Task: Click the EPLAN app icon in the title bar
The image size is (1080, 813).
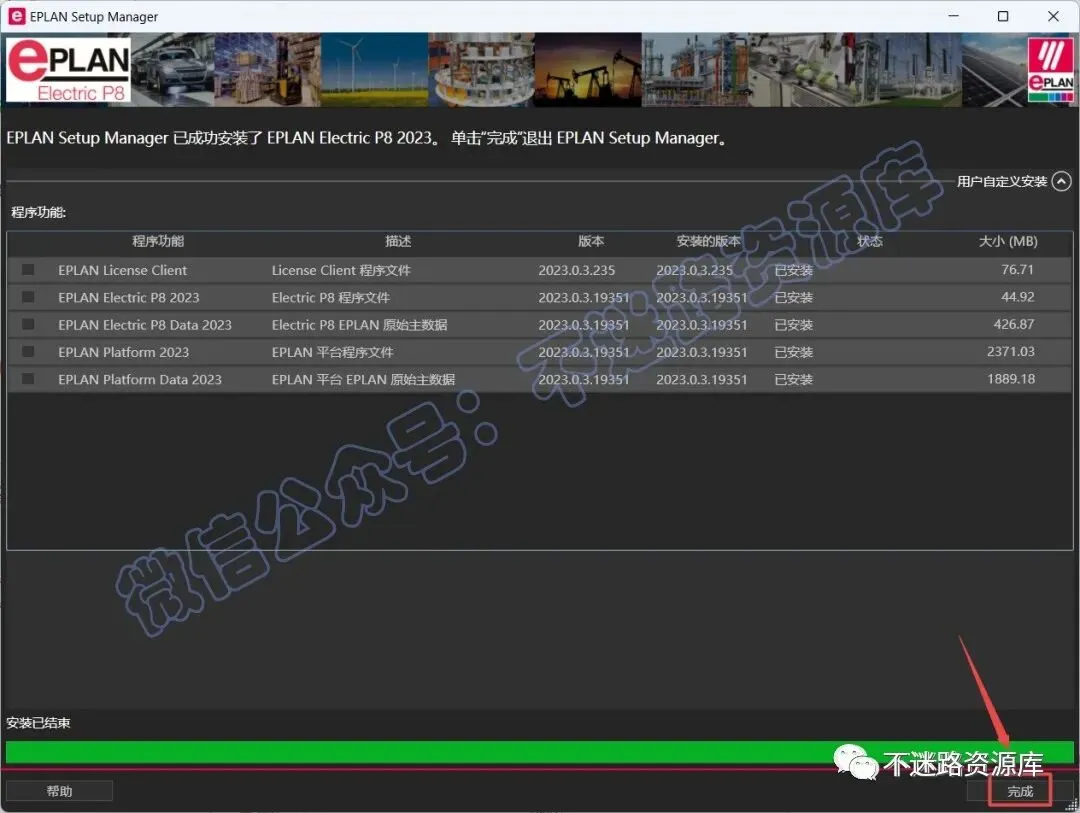Action: tap(17, 16)
